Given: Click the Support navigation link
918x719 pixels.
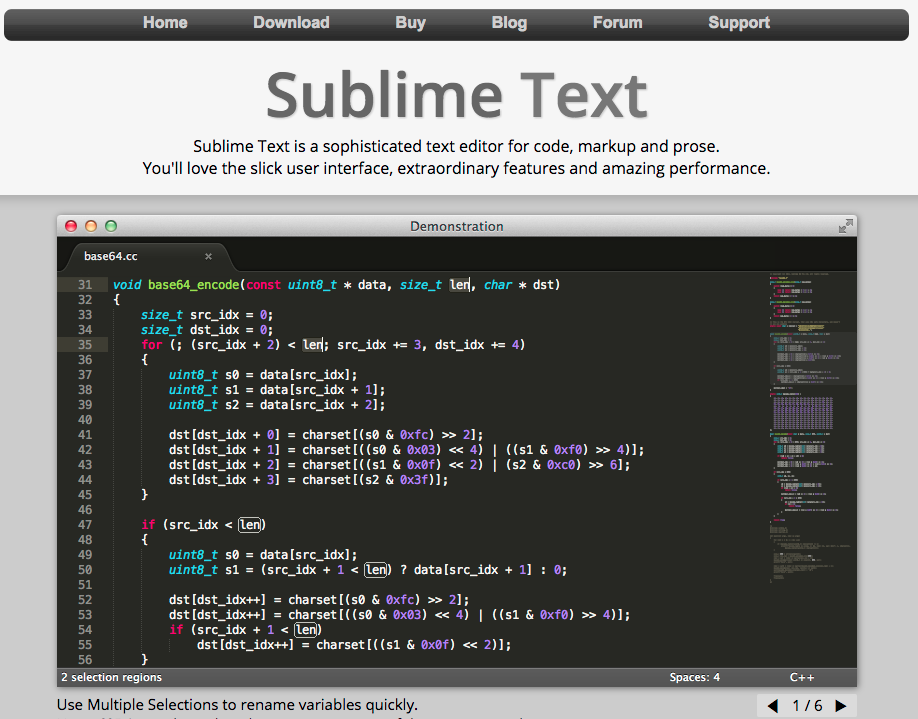Looking at the screenshot, I should [738, 22].
